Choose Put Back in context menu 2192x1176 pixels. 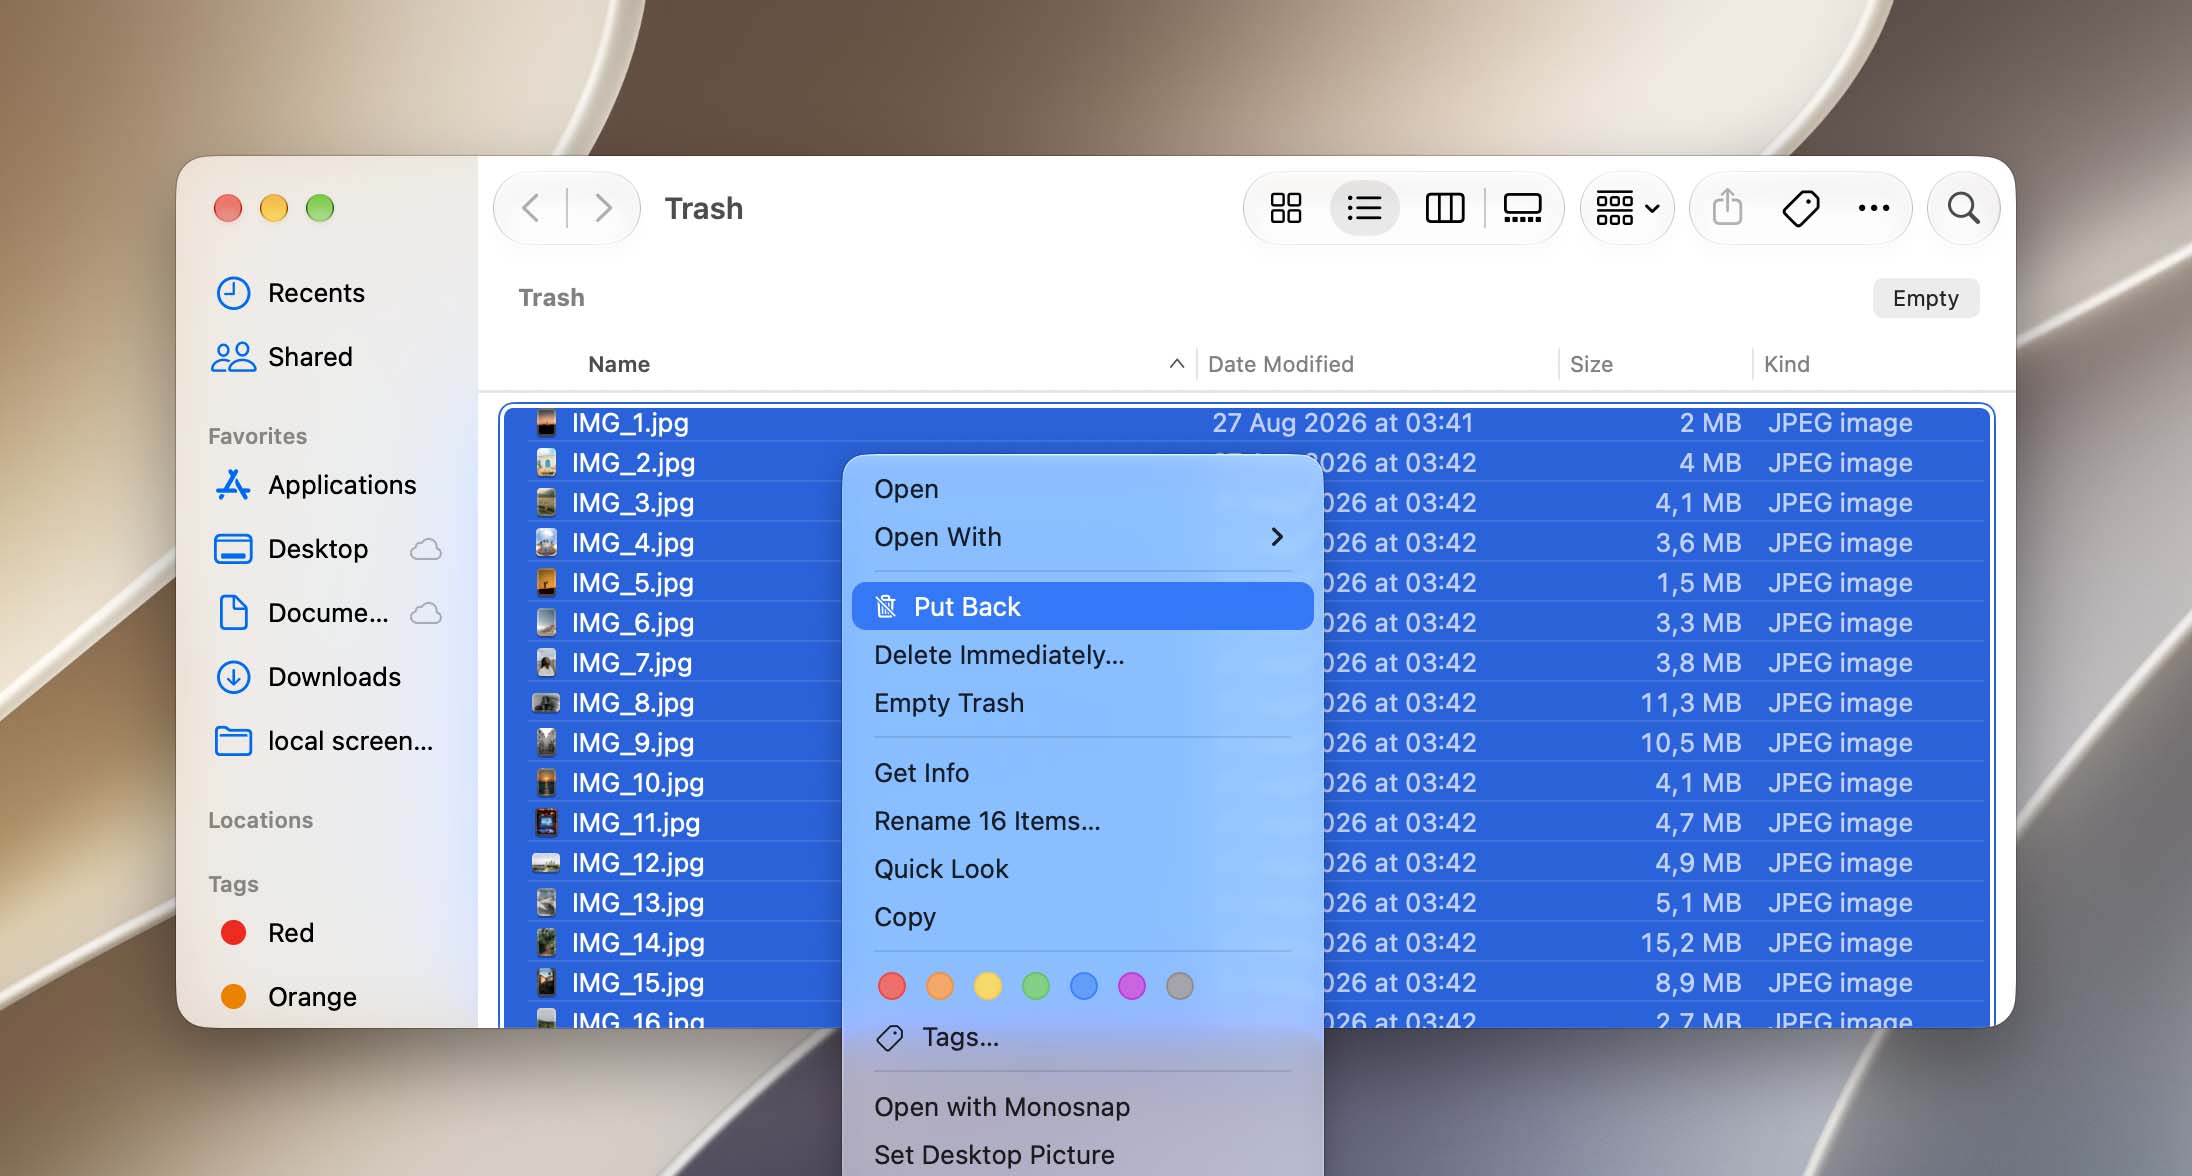pos(1082,606)
